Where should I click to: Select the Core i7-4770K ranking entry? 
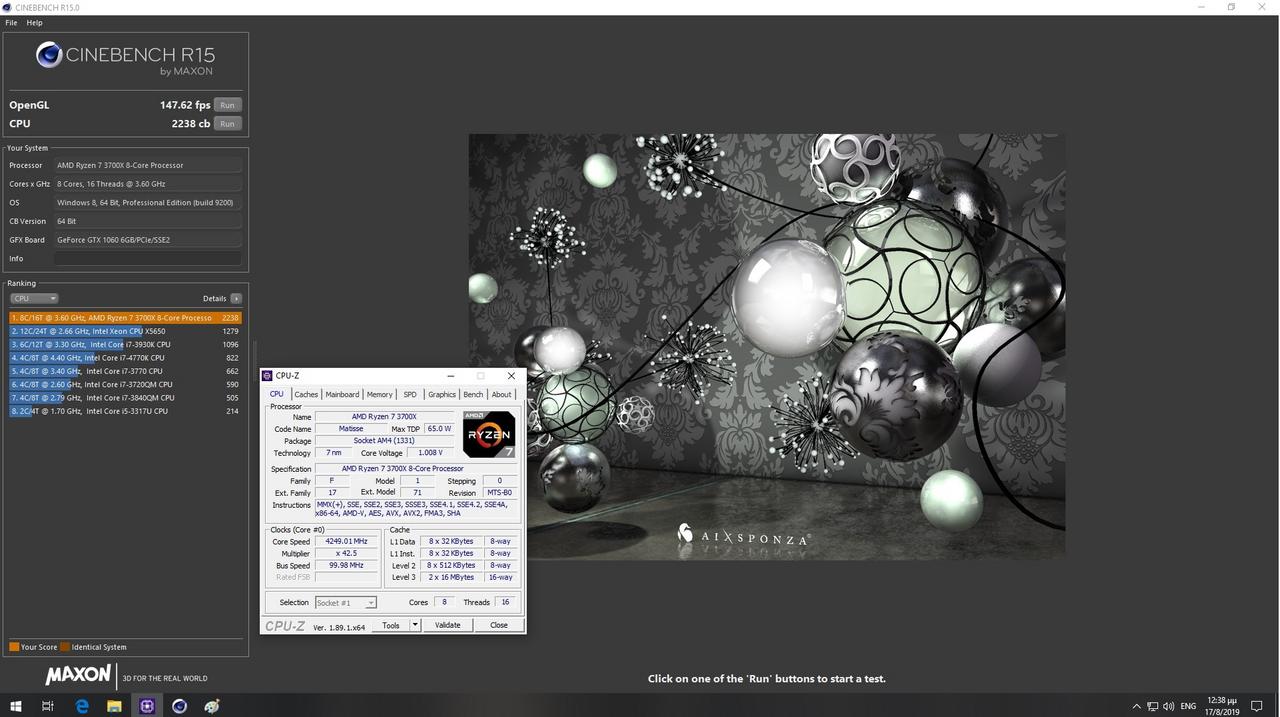coord(125,358)
